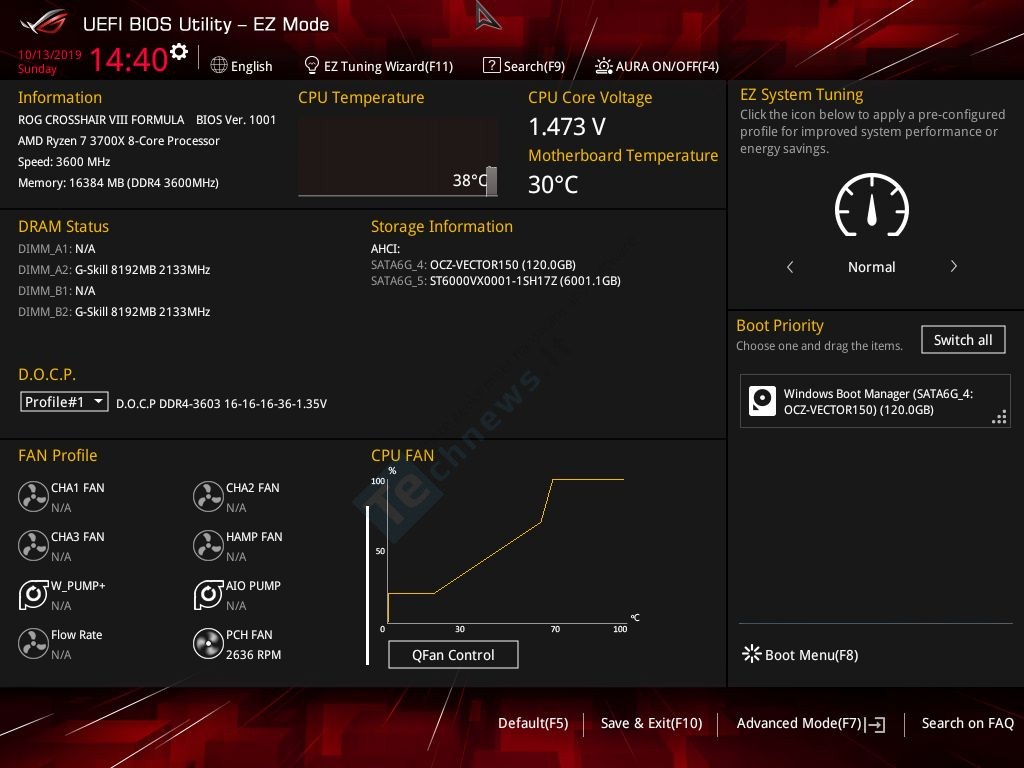Click the boot entry drag handle dots
Screen dimensions: 1024x768
(x=999, y=417)
